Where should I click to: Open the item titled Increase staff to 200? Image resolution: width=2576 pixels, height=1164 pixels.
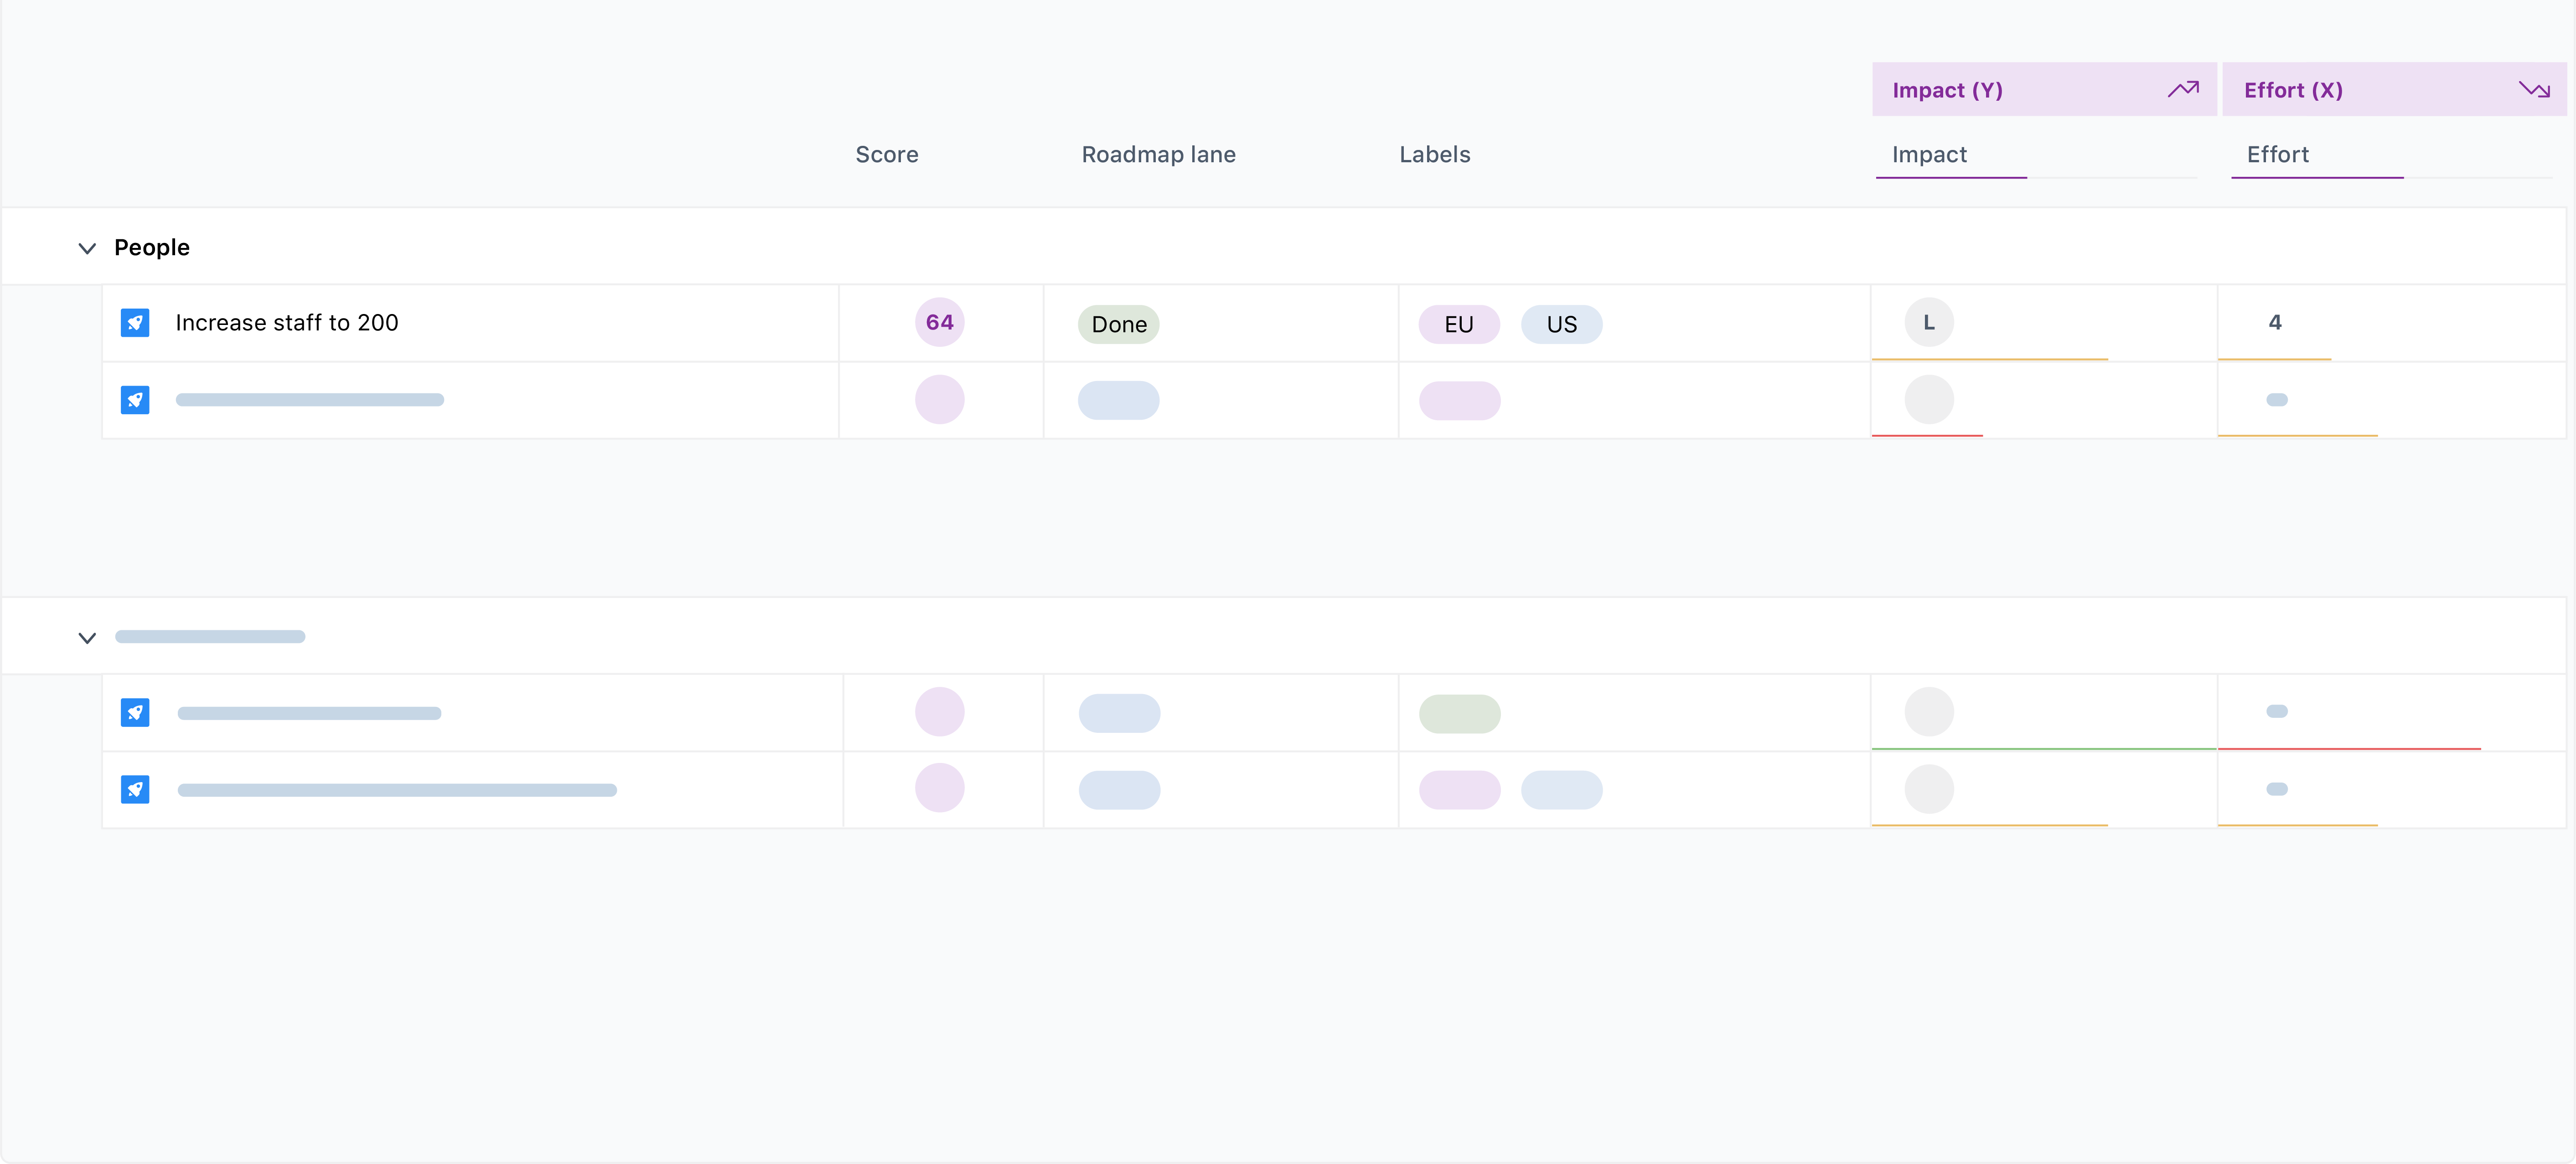pos(287,322)
